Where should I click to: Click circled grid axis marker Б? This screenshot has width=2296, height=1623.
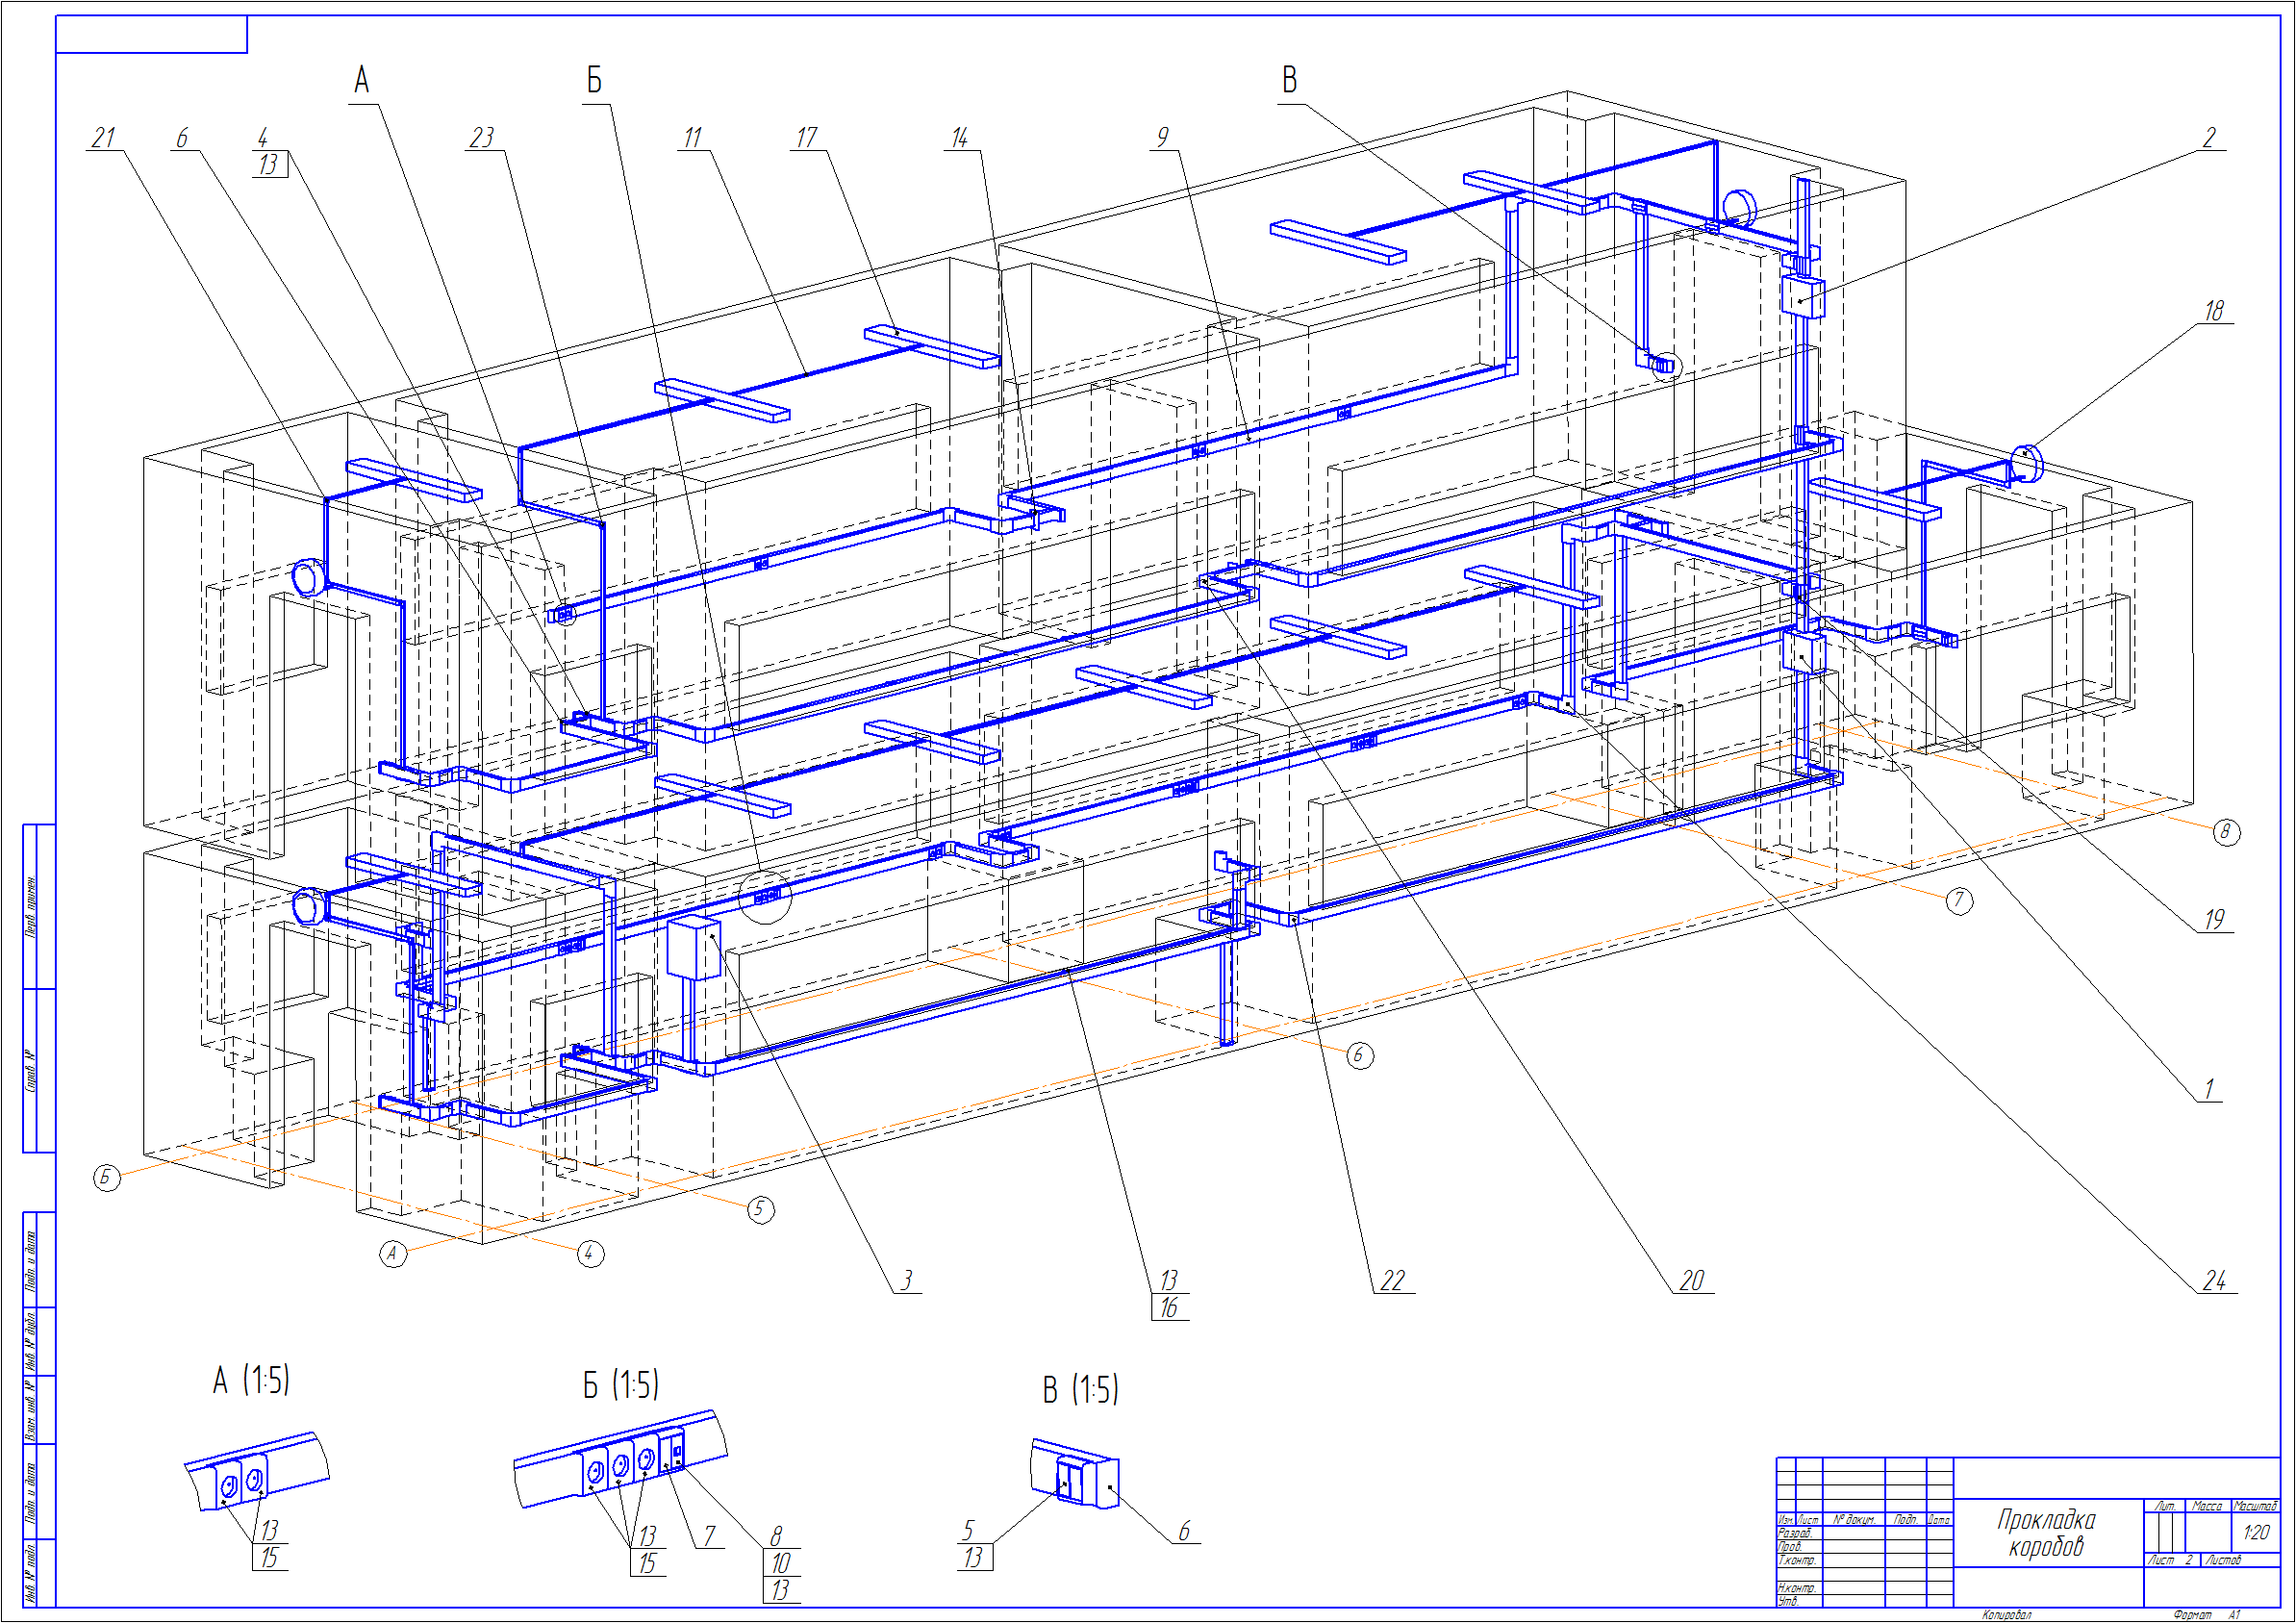click(107, 1177)
